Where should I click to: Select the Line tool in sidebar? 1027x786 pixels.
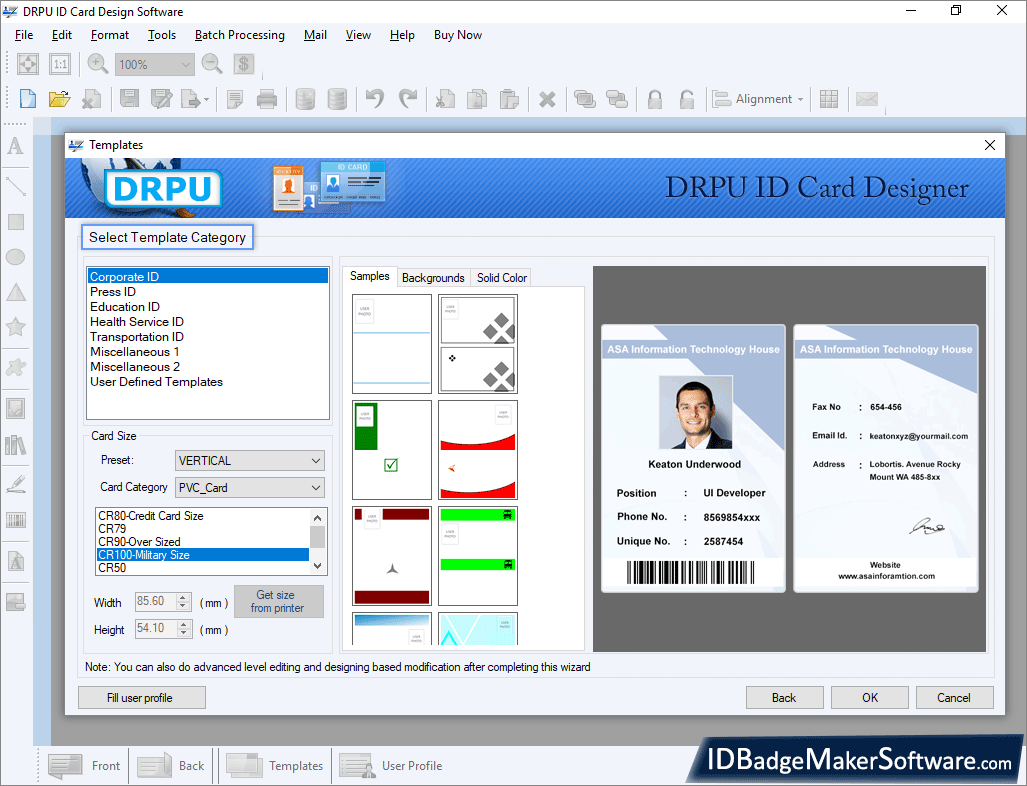15,187
